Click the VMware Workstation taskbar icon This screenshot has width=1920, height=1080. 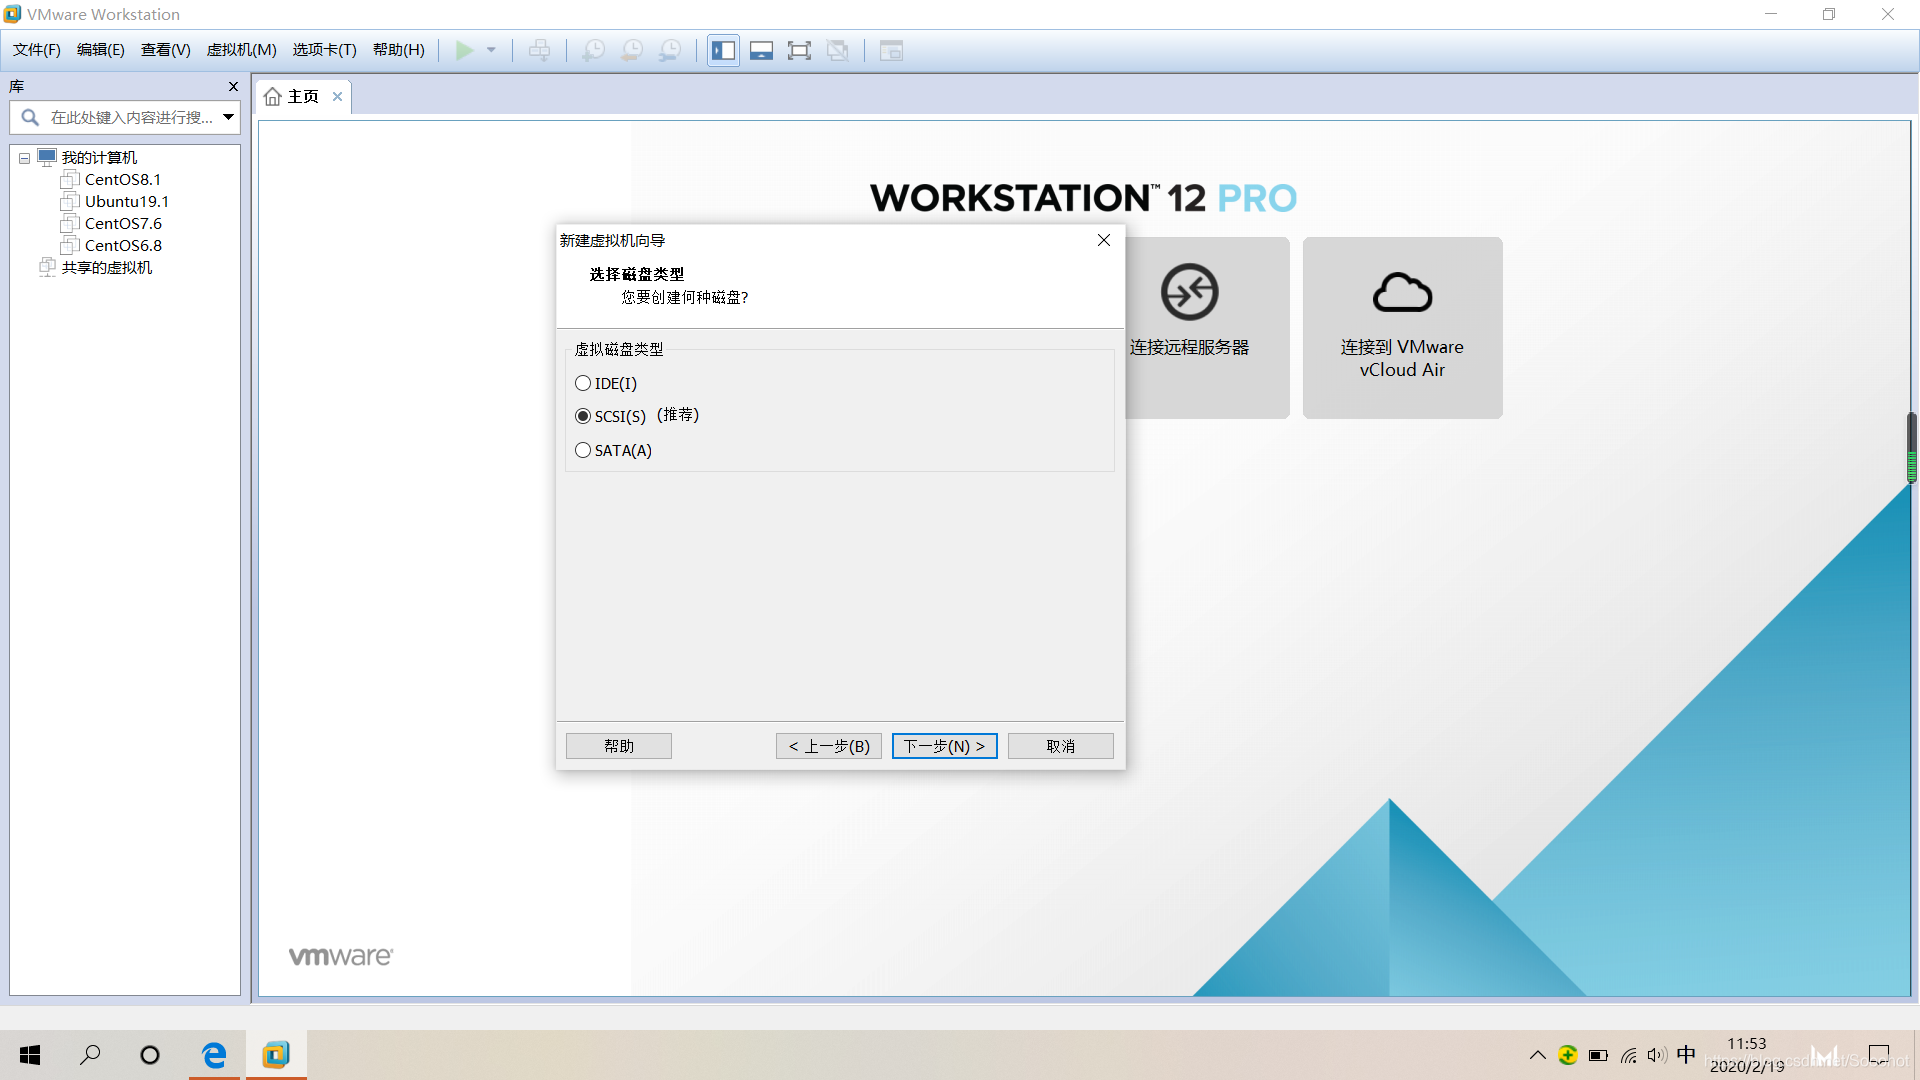click(x=277, y=1055)
